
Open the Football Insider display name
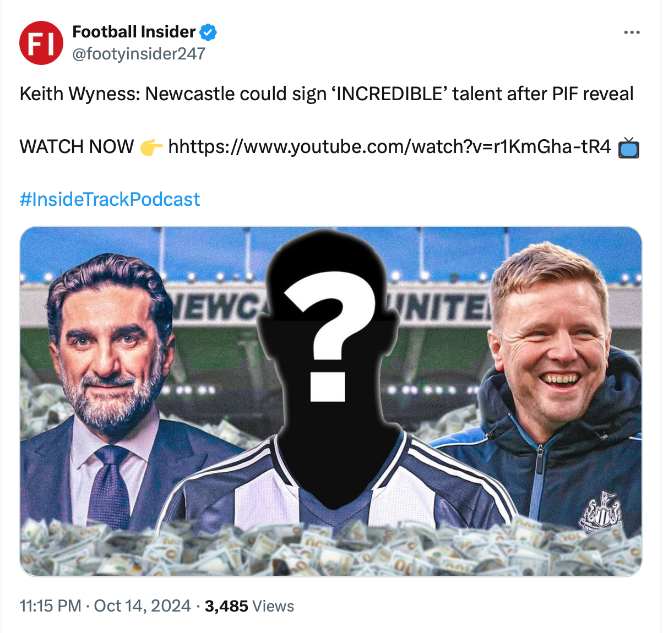click(x=134, y=32)
